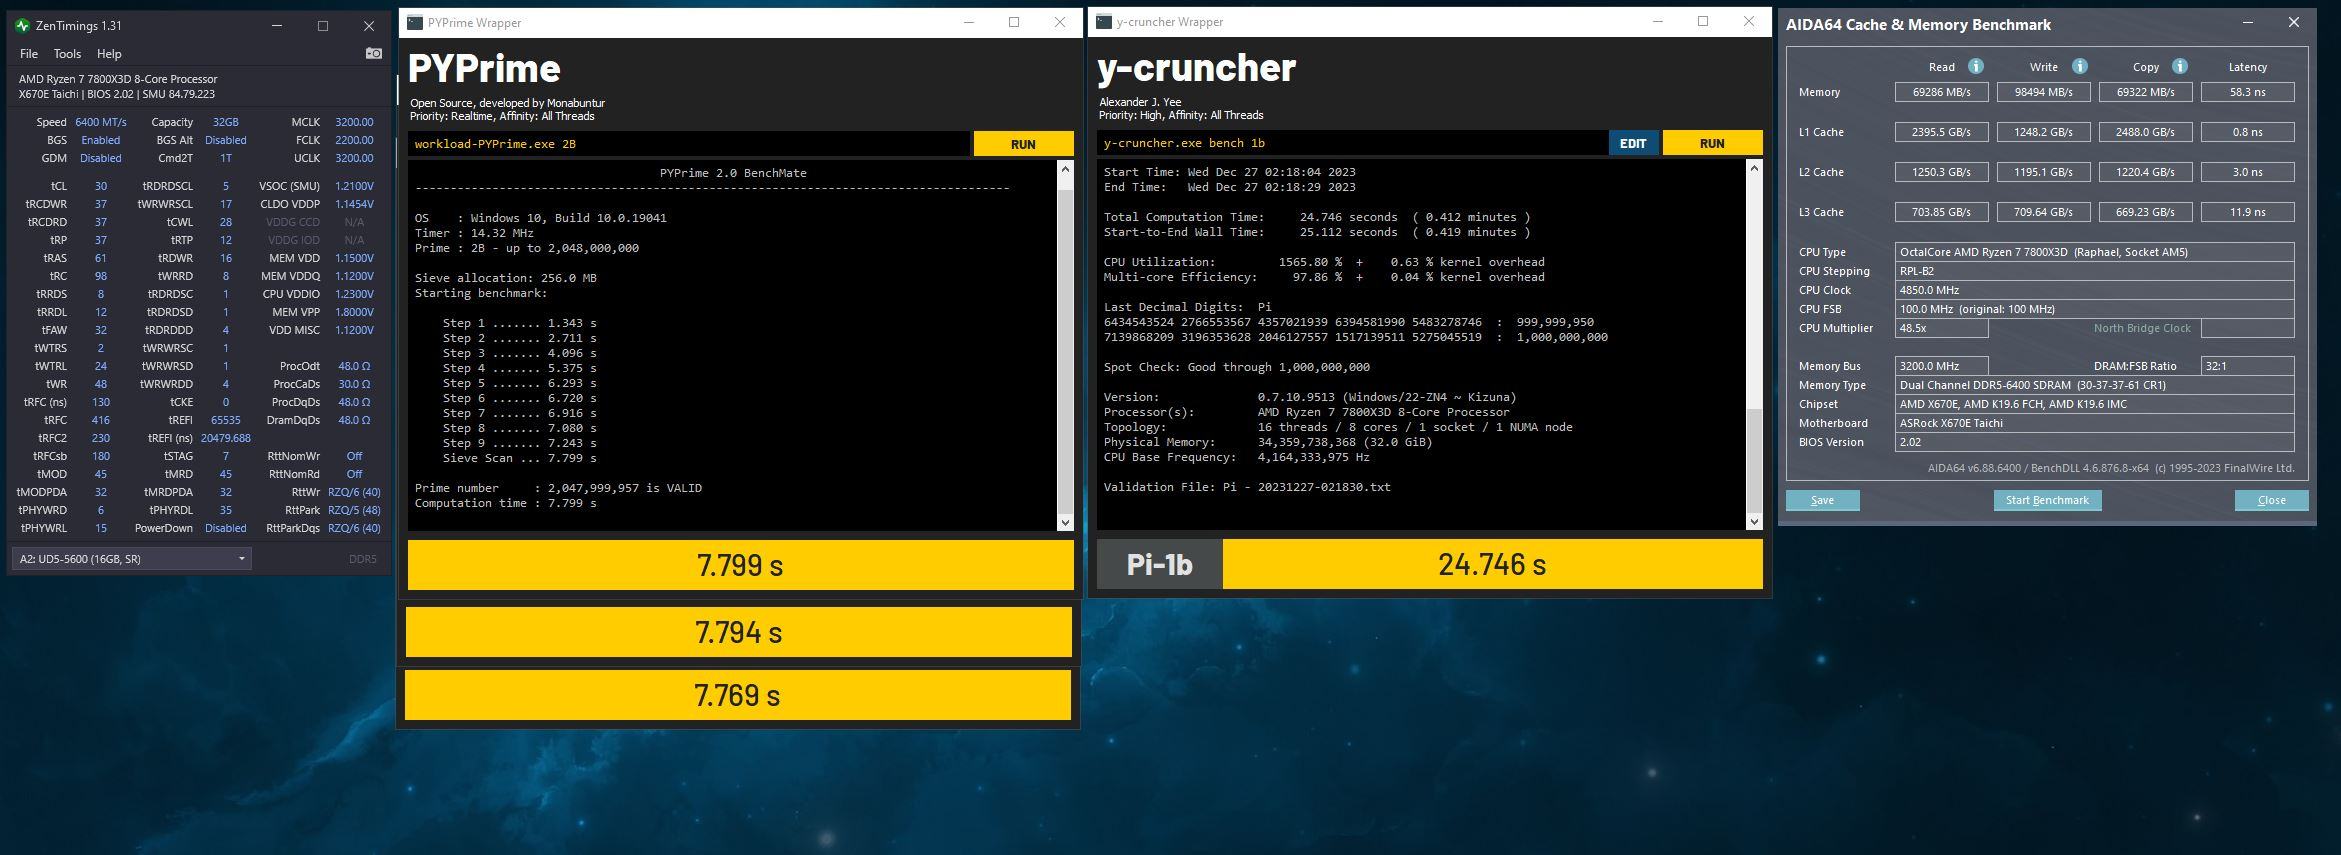Click the tREFI value 65535
The height and width of the screenshot is (855, 2341).
point(225,420)
